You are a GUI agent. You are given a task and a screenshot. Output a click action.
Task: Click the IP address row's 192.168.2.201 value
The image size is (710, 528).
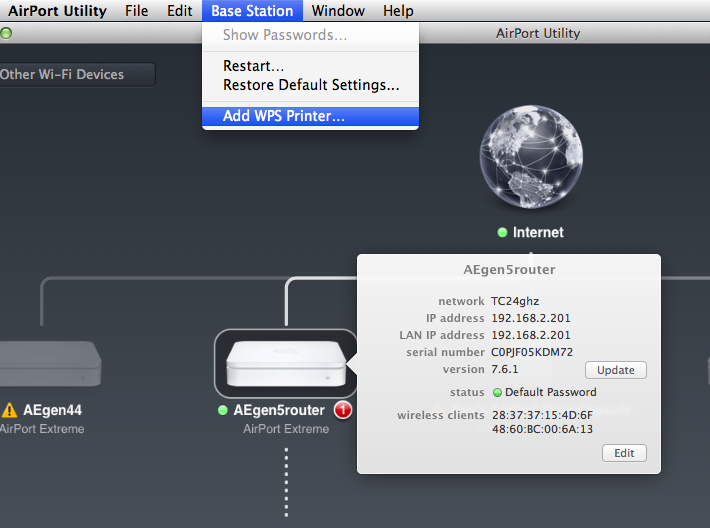(531, 318)
